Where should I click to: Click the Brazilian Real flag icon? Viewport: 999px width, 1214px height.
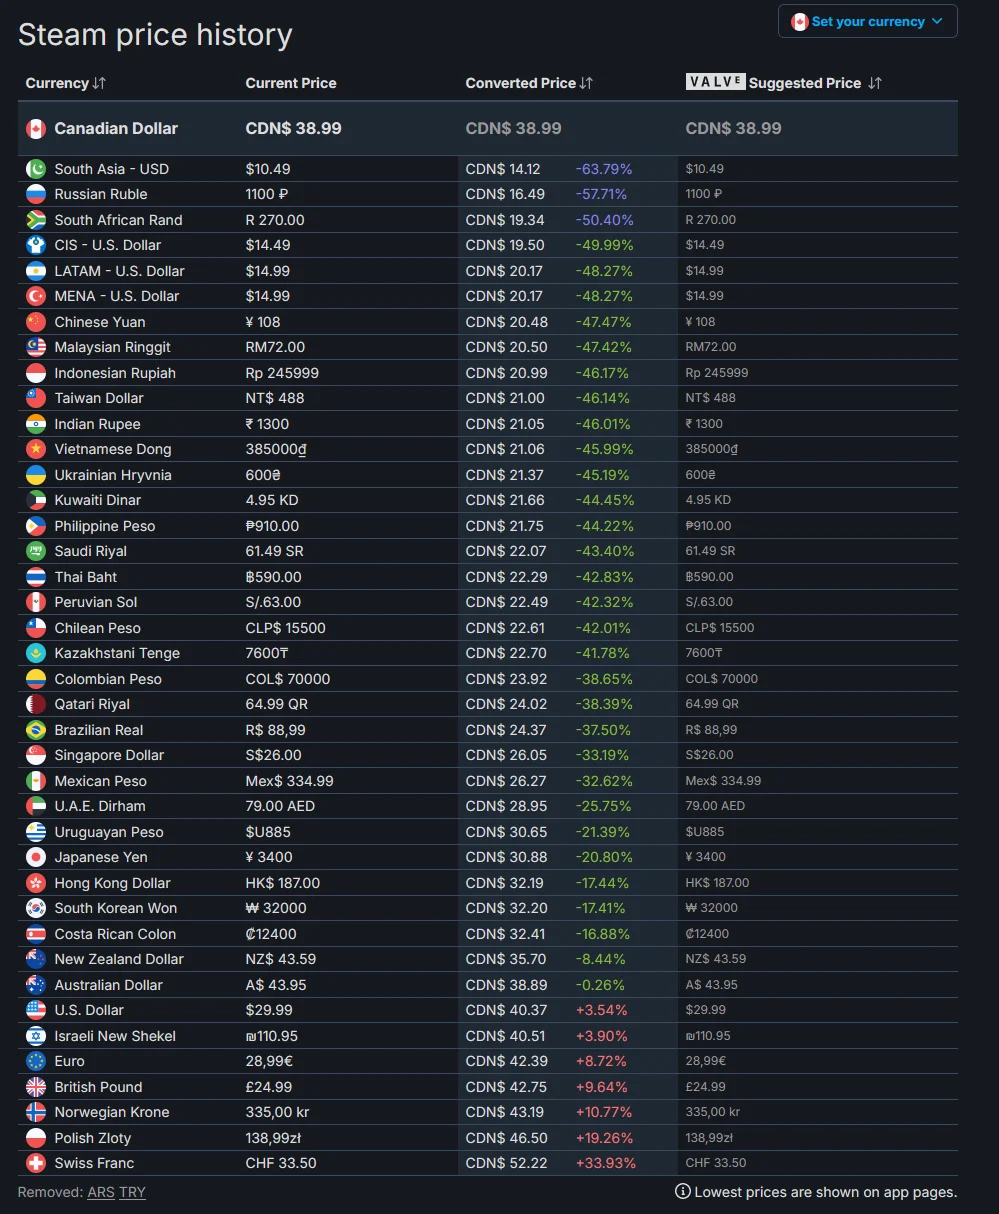[x=36, y=730]
